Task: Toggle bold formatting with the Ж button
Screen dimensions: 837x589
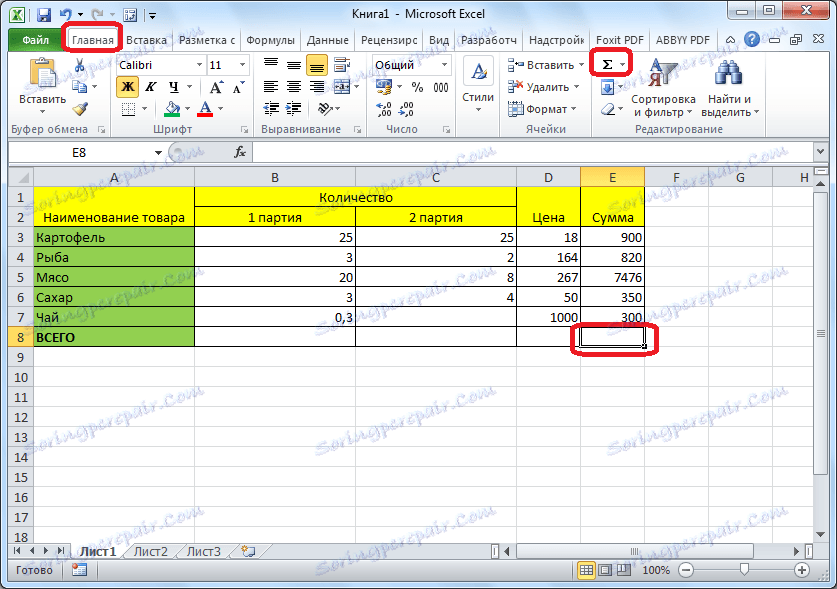Action: [127, 87]
